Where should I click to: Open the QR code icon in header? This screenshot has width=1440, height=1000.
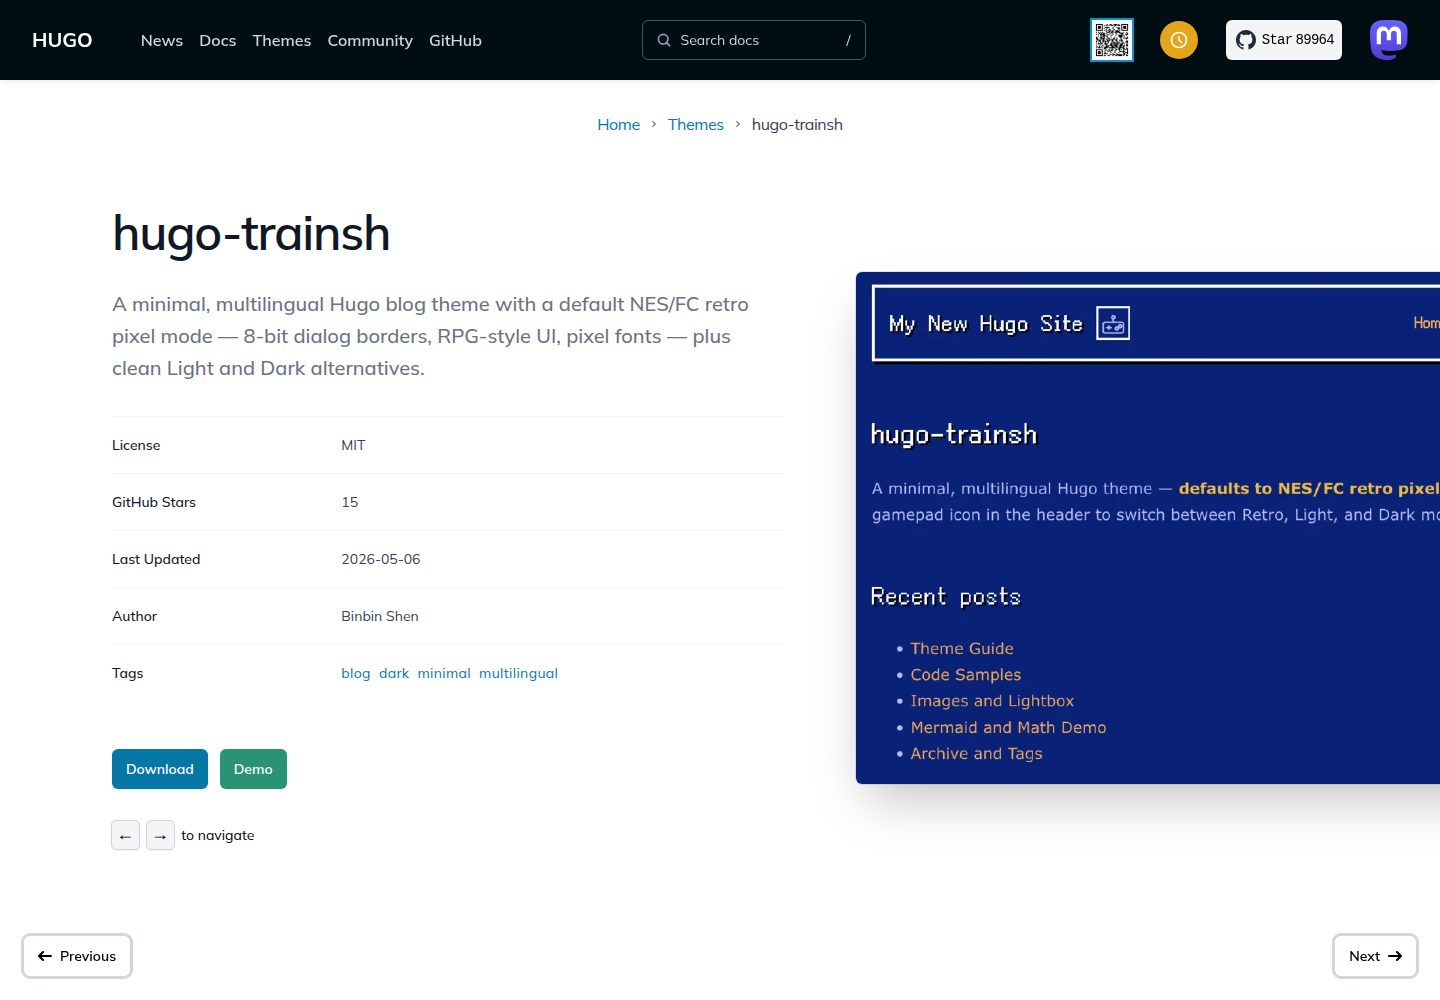[1112, 40]
